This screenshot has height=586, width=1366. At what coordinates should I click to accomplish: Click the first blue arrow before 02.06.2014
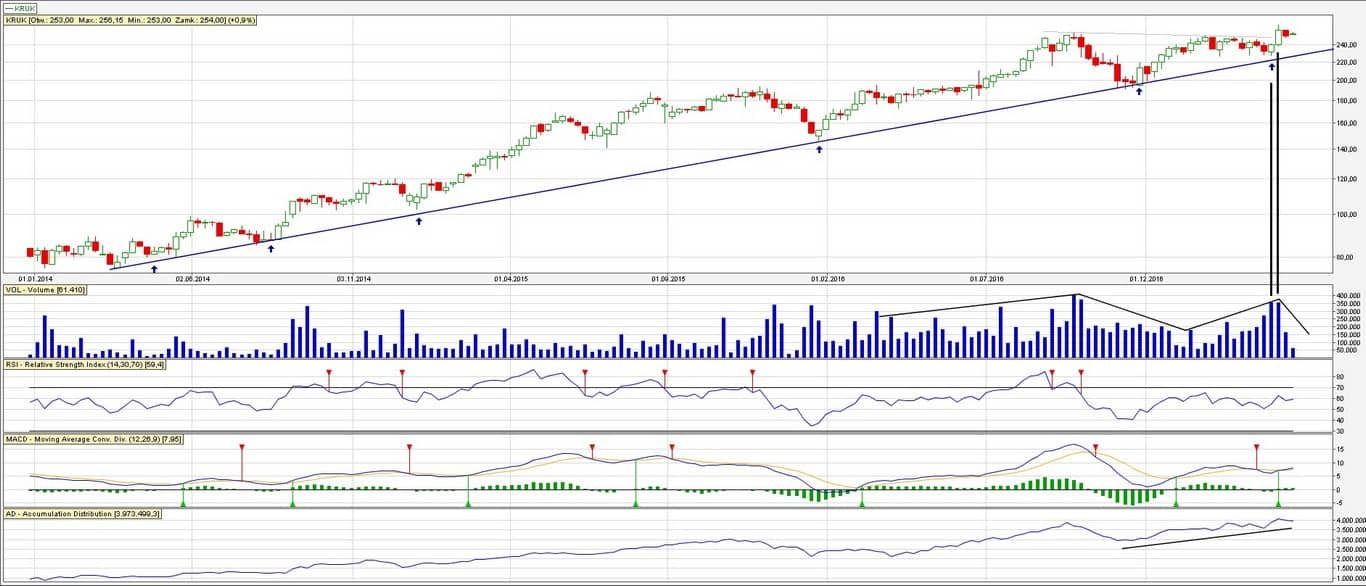(x=153, y=268)
